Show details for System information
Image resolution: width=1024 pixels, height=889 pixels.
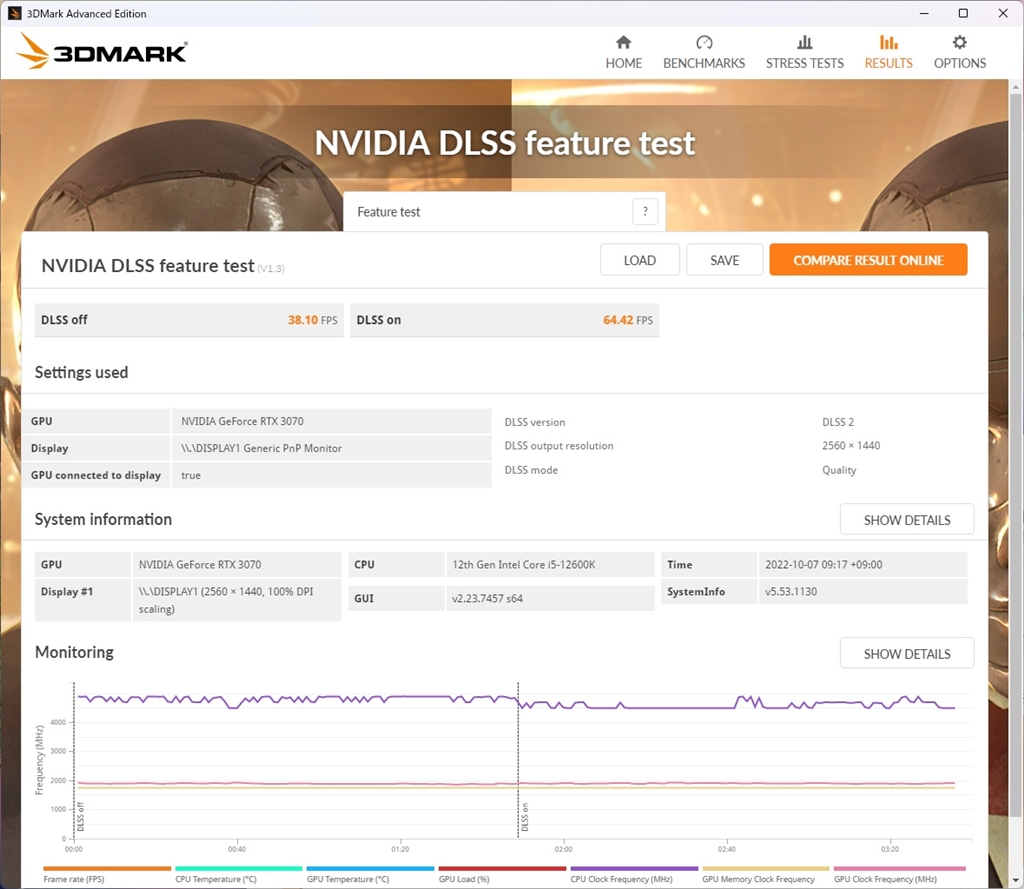pos(906,519)
